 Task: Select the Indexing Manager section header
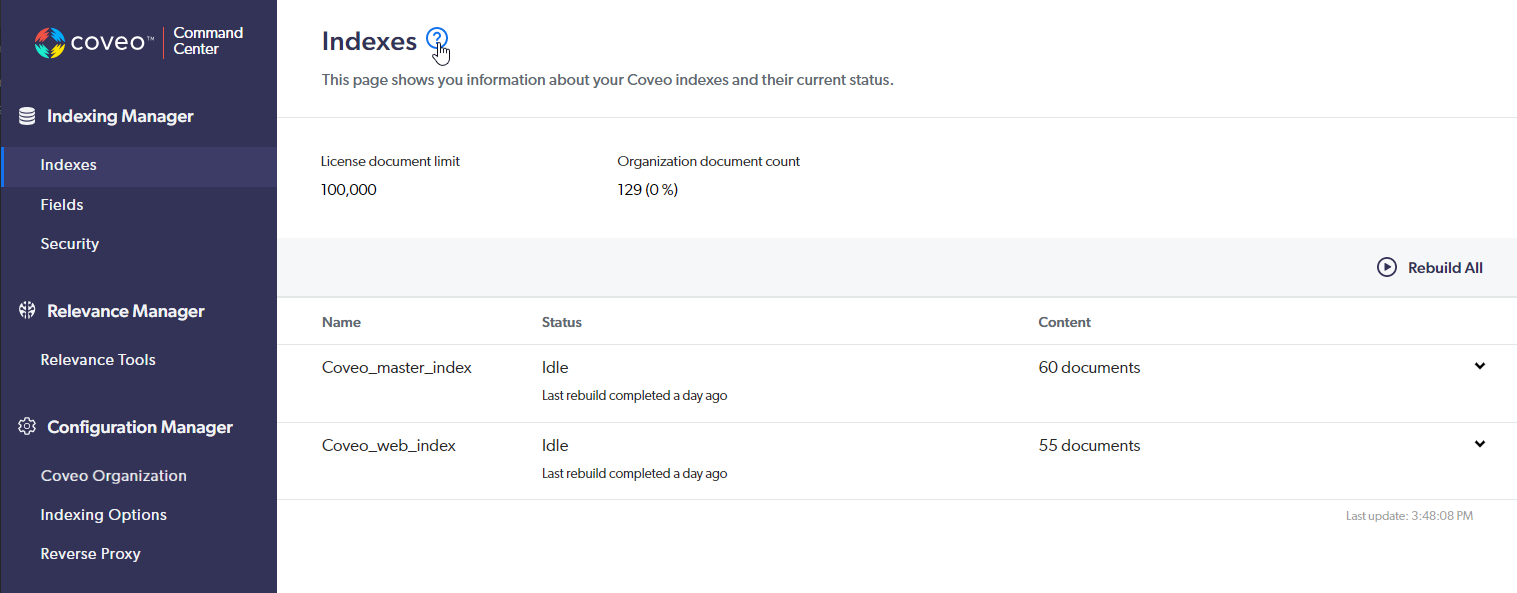(x=120, y=117)
